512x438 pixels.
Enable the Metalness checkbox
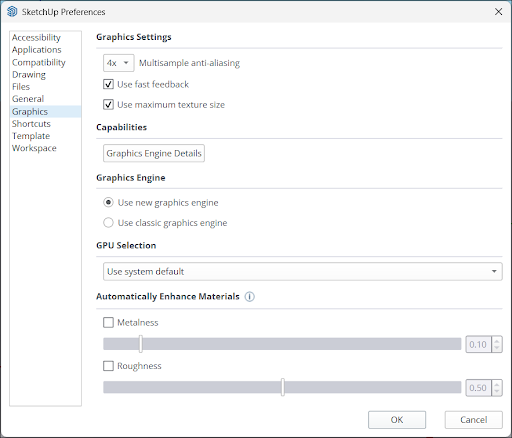[108, 322]
